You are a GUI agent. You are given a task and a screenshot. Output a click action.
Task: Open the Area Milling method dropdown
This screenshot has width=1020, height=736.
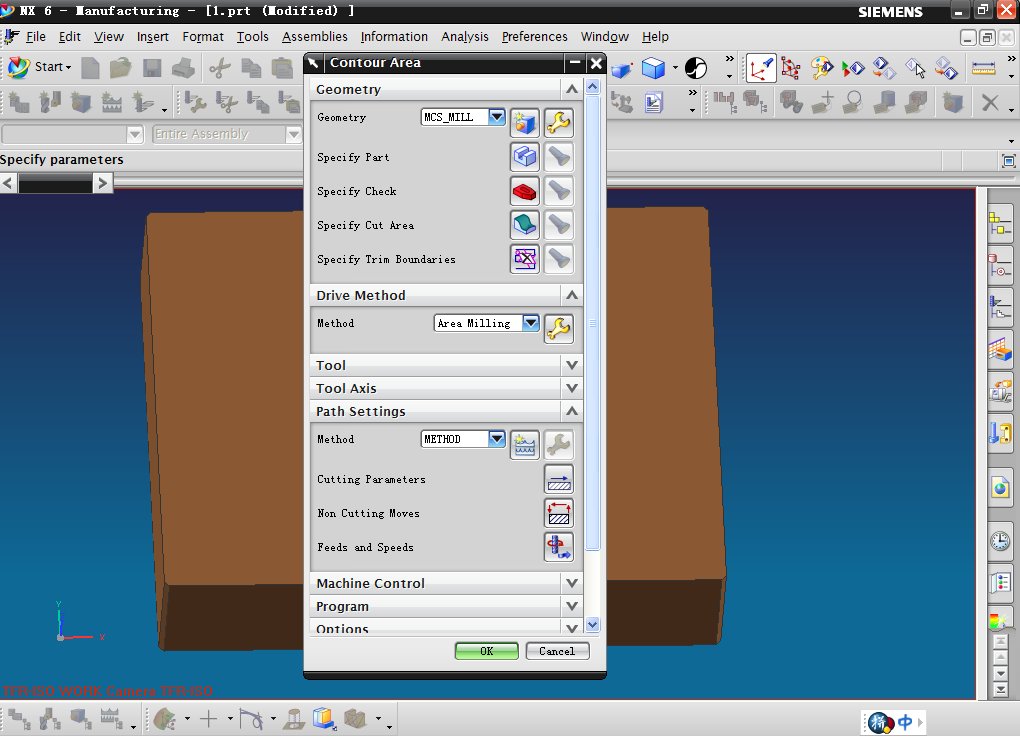coord(531,323)
